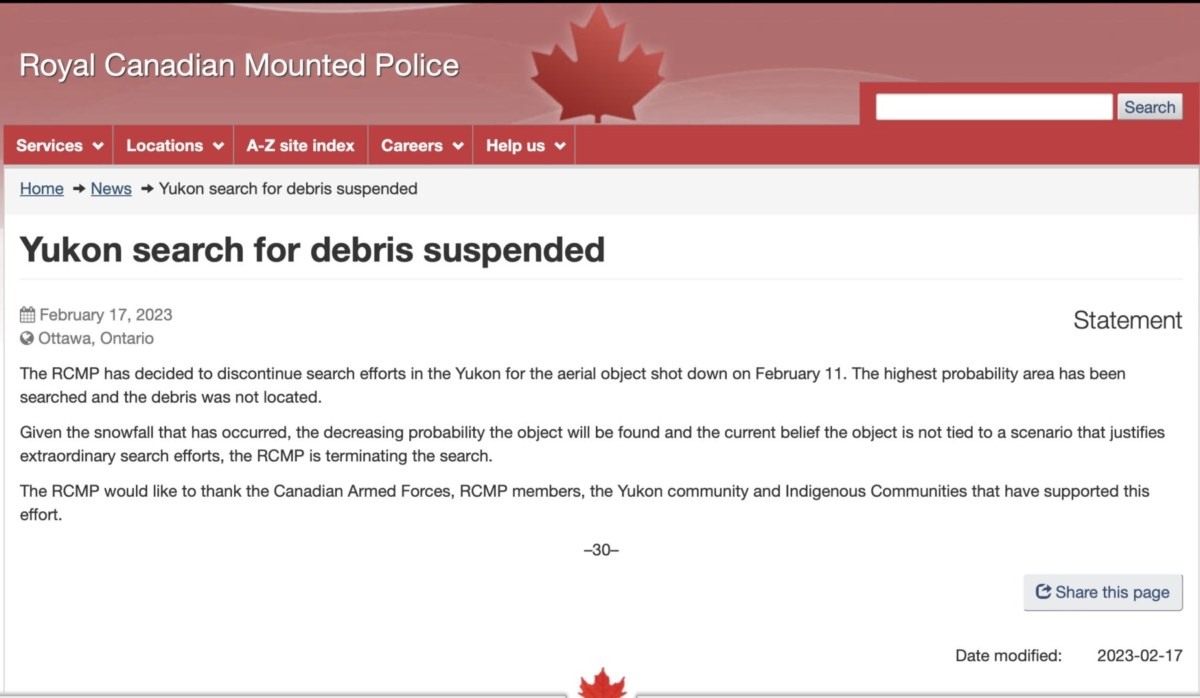Click the Share this page button
The width and height of the screenshot is (1200, 698).
(x=1103, y=592)
